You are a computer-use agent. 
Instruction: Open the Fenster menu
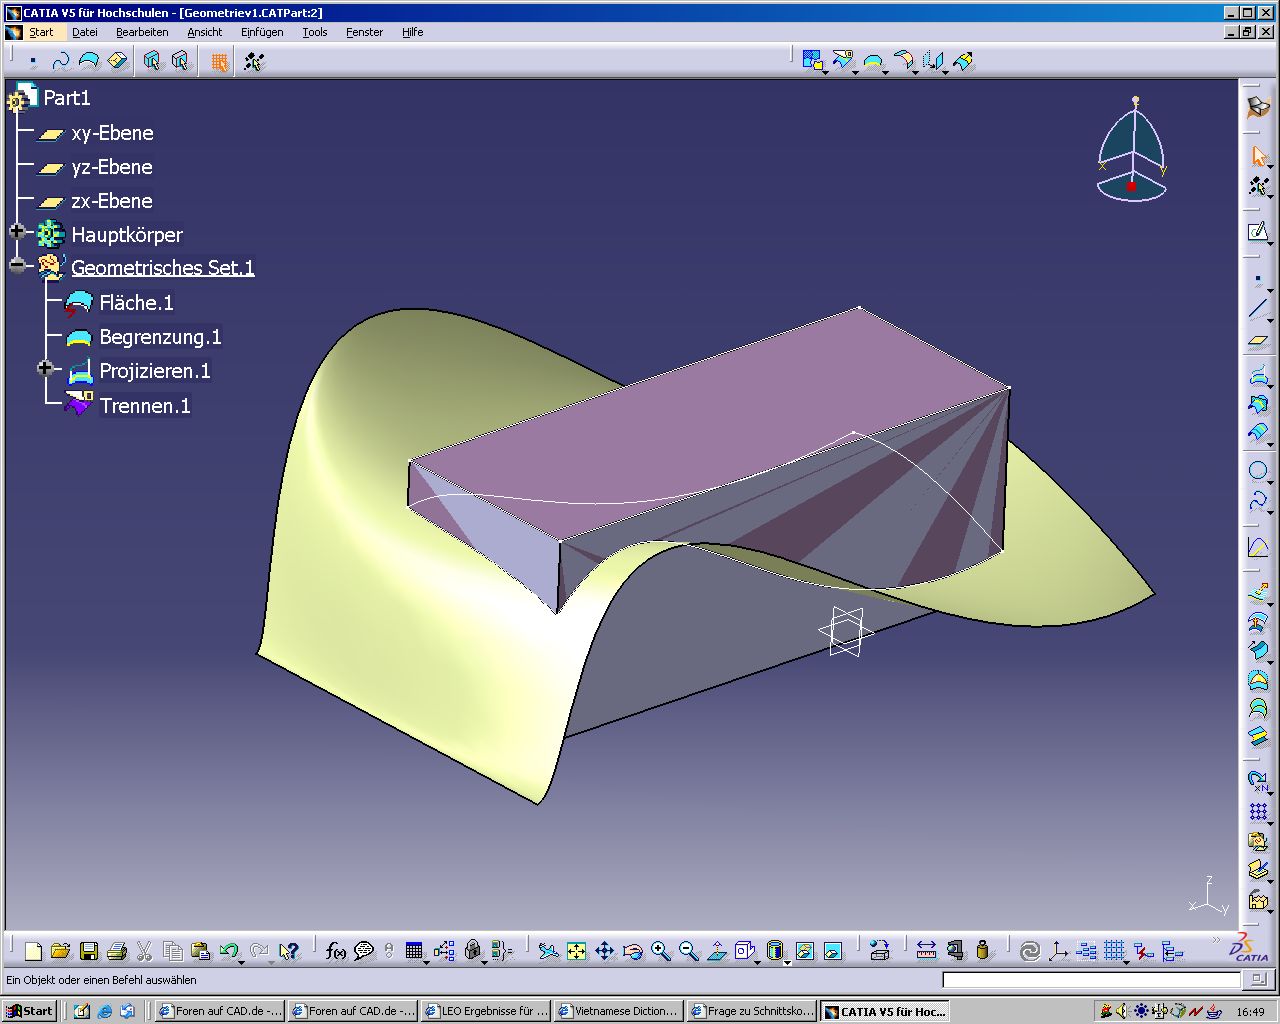point(364,32)
